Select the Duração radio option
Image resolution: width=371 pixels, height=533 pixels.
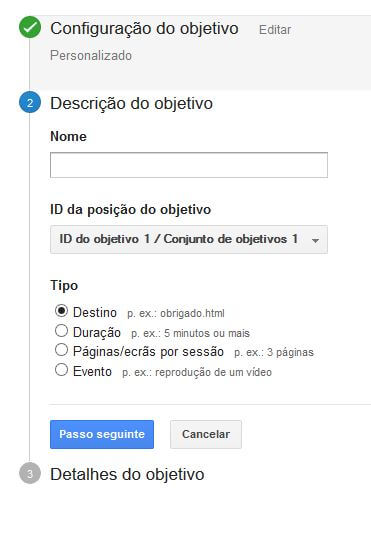point(61,330)
